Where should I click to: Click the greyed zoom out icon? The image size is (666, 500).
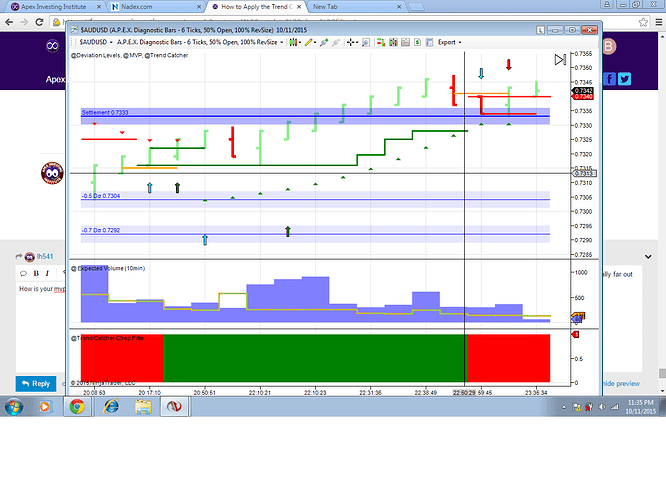pyautogui.click(x=336, y=42)
